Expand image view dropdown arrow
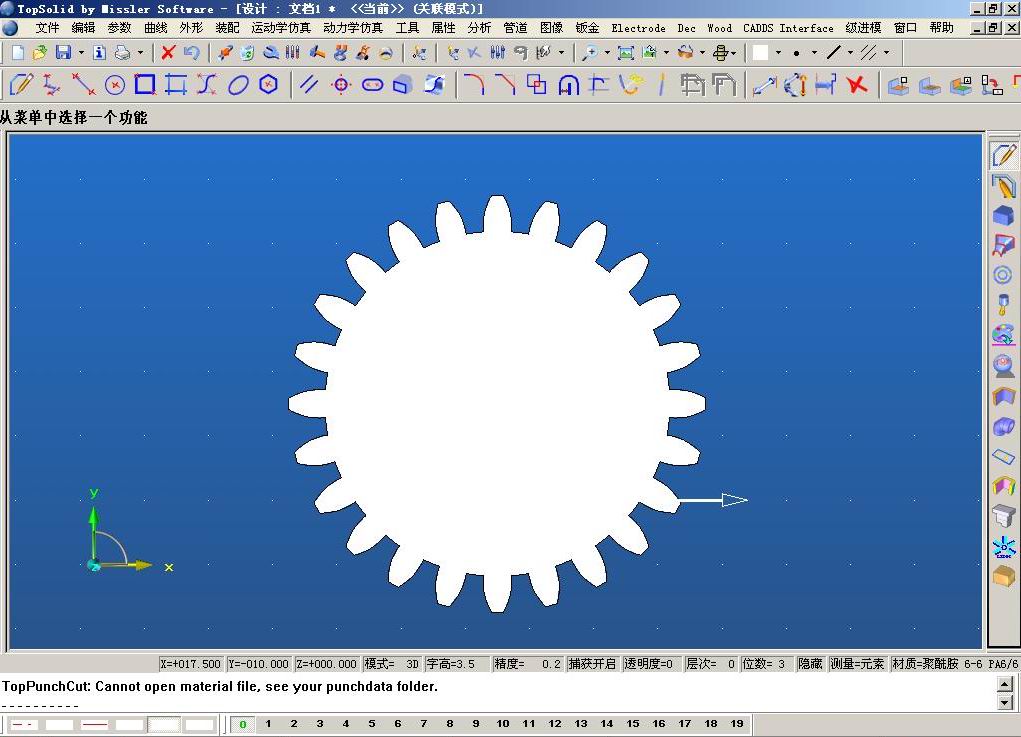Screen dimensions: 1021x737 click(666, 53)
